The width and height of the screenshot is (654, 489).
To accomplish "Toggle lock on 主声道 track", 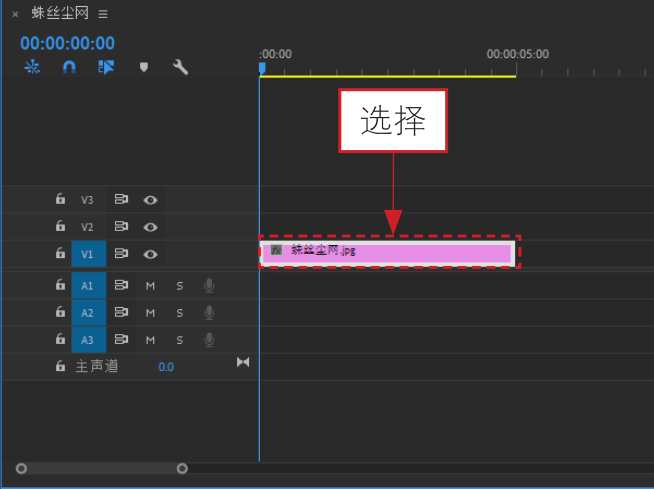I will (60, 366).
